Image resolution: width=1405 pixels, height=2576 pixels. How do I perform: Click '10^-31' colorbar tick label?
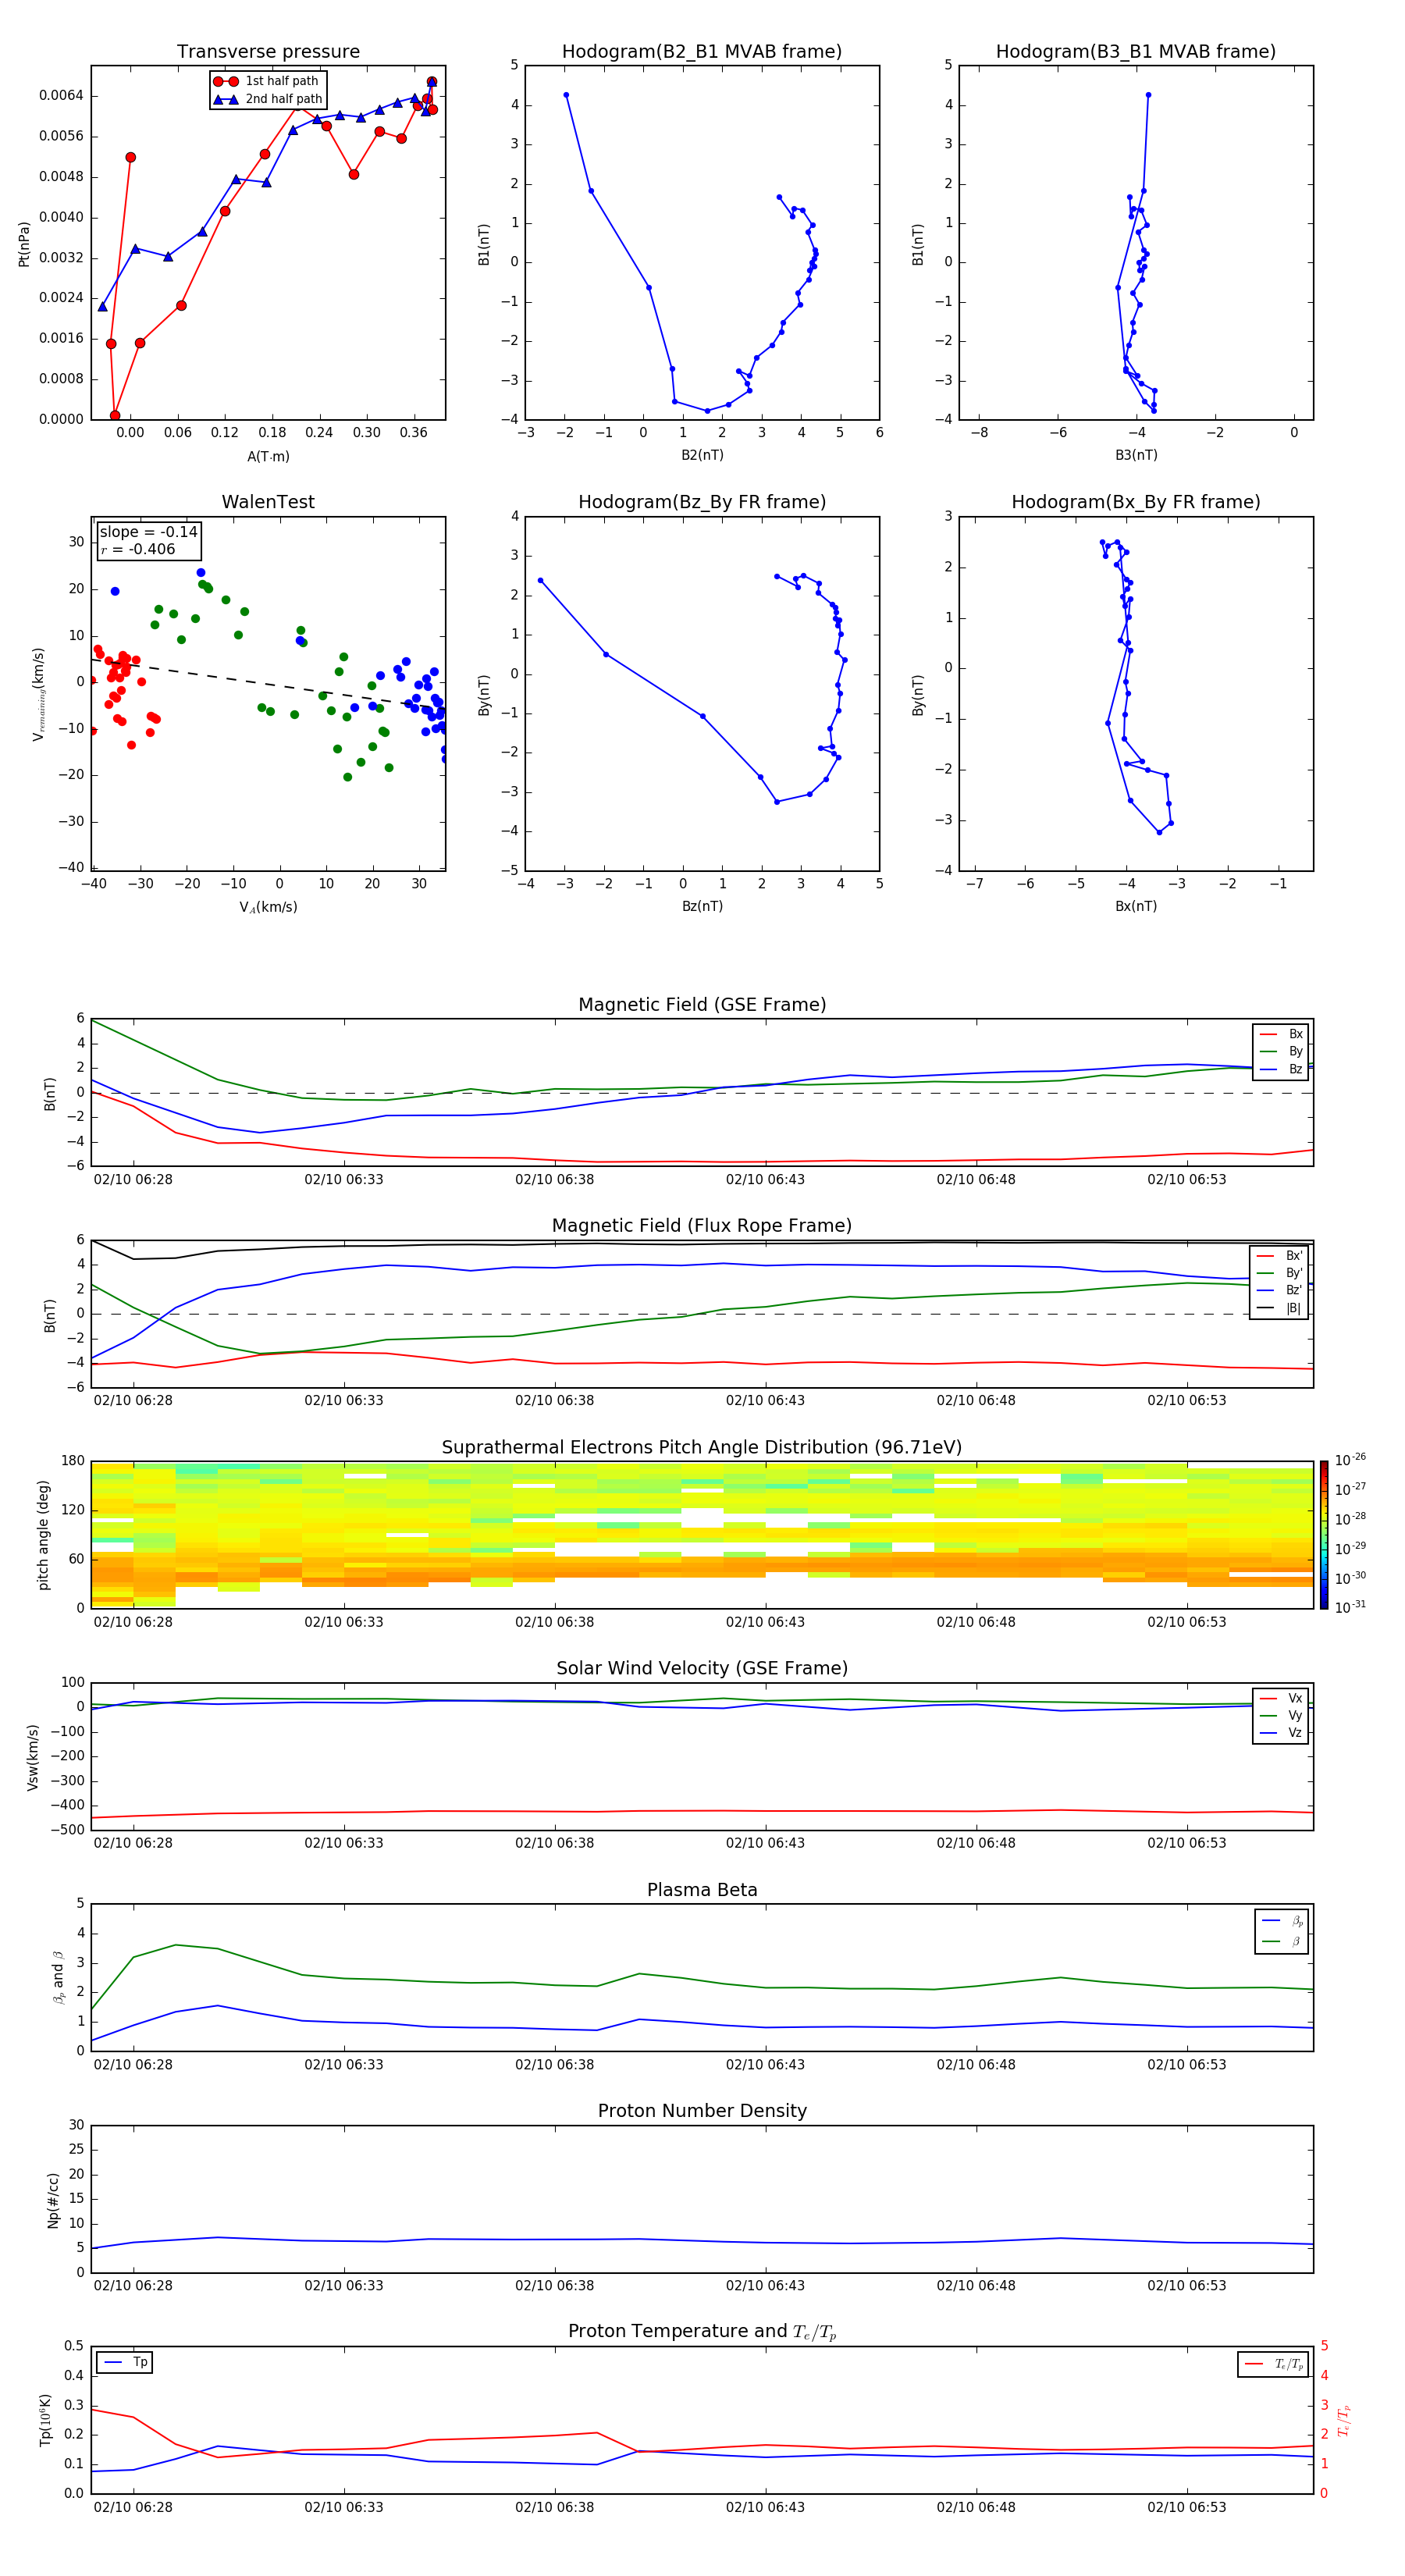click(1350, 1607)
